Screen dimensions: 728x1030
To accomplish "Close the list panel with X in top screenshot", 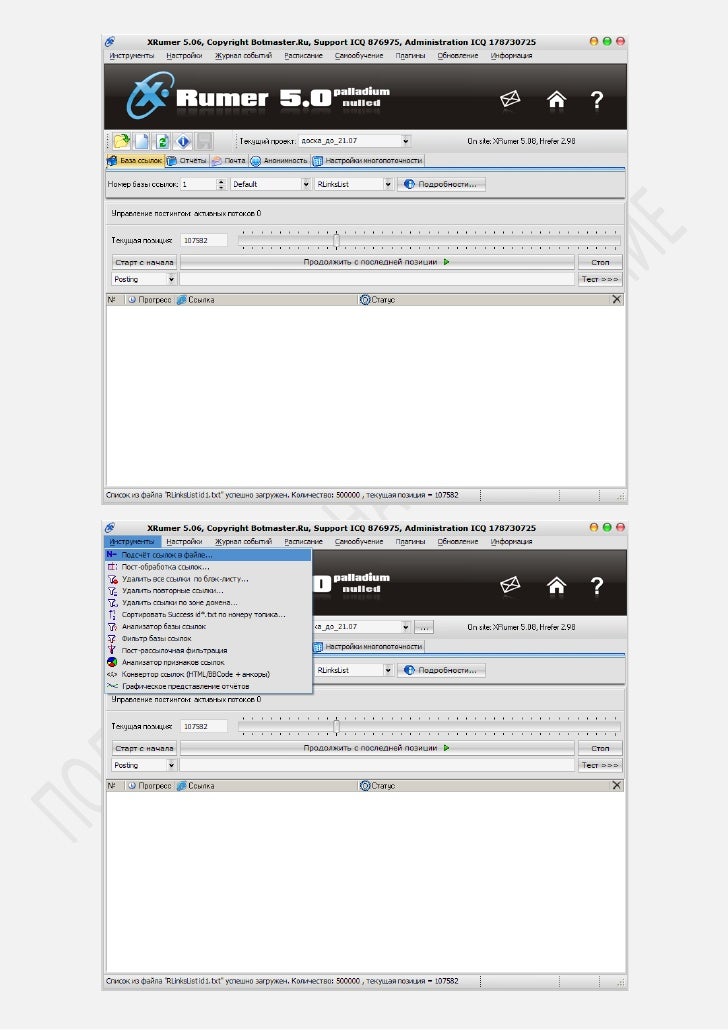I will pos(616,300).
